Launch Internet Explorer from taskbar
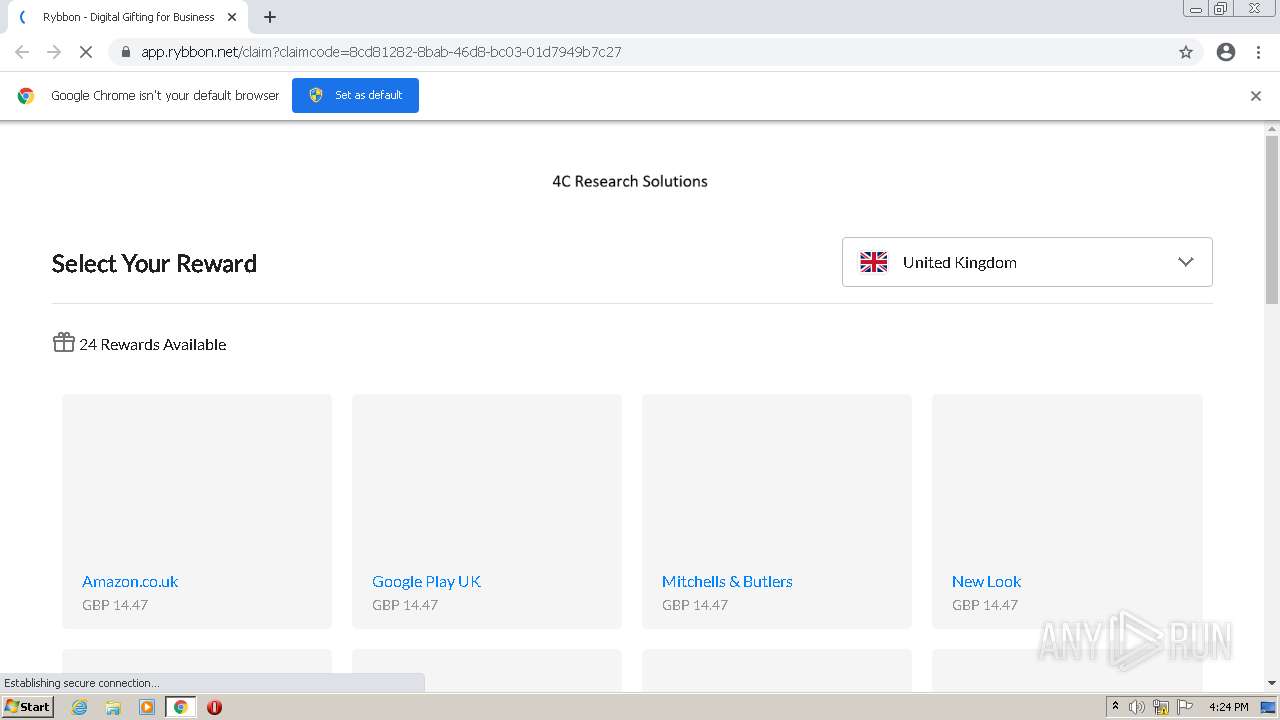The image size is (1280, 720). pyautogui.click(x=80, y=707)
